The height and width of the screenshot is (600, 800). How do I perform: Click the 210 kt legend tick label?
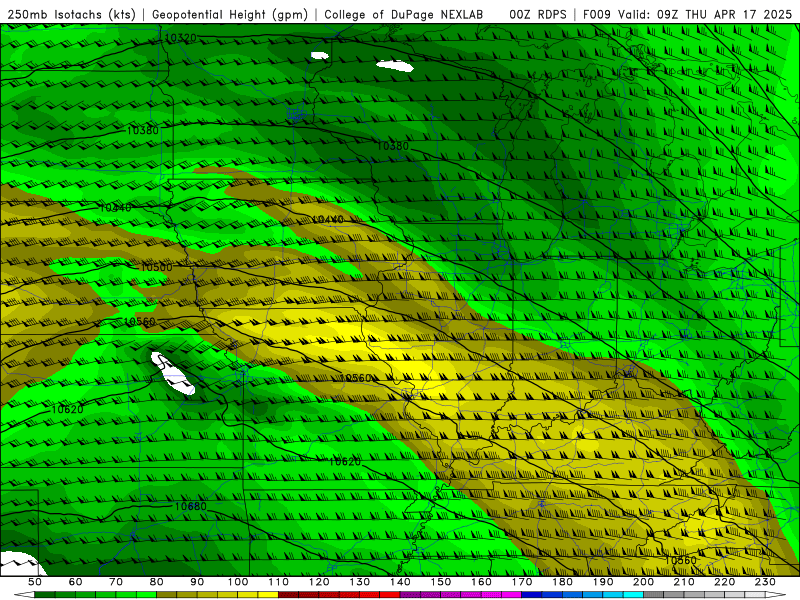[684, 582]
